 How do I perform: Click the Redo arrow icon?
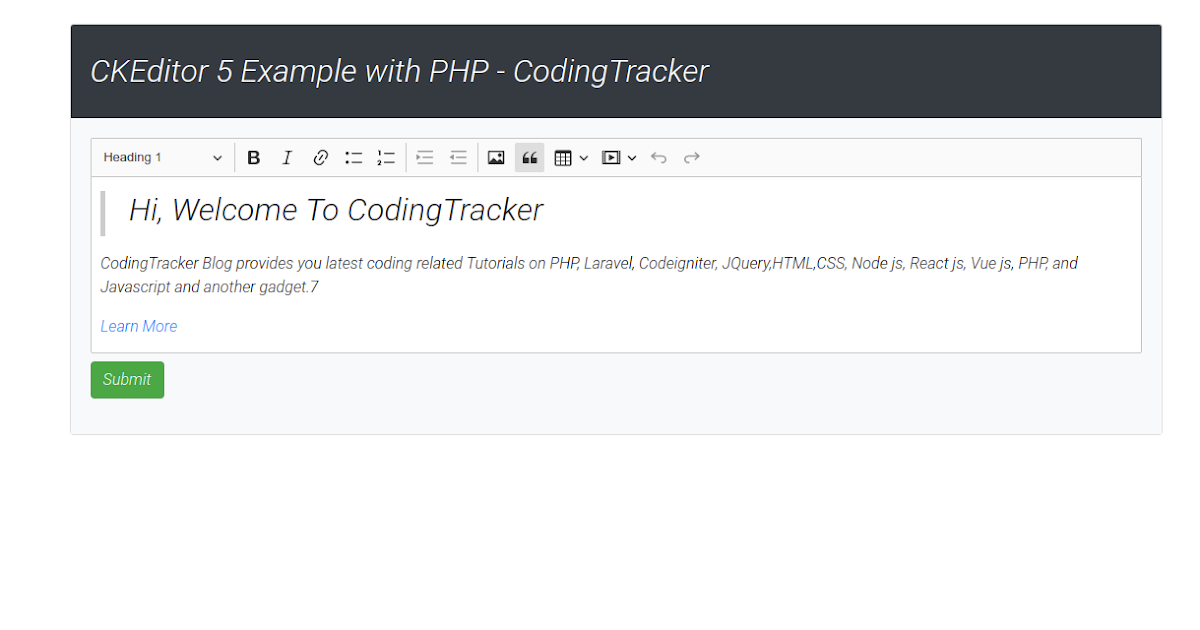tap(691, 157)
